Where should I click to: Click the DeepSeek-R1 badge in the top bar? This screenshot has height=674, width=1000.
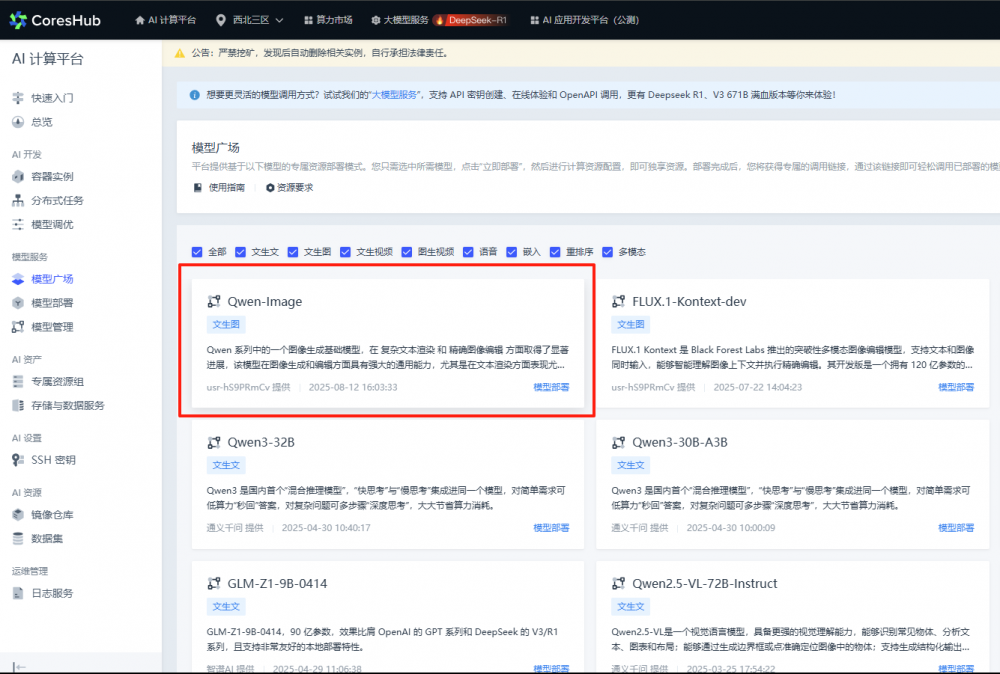coord(471,20)
